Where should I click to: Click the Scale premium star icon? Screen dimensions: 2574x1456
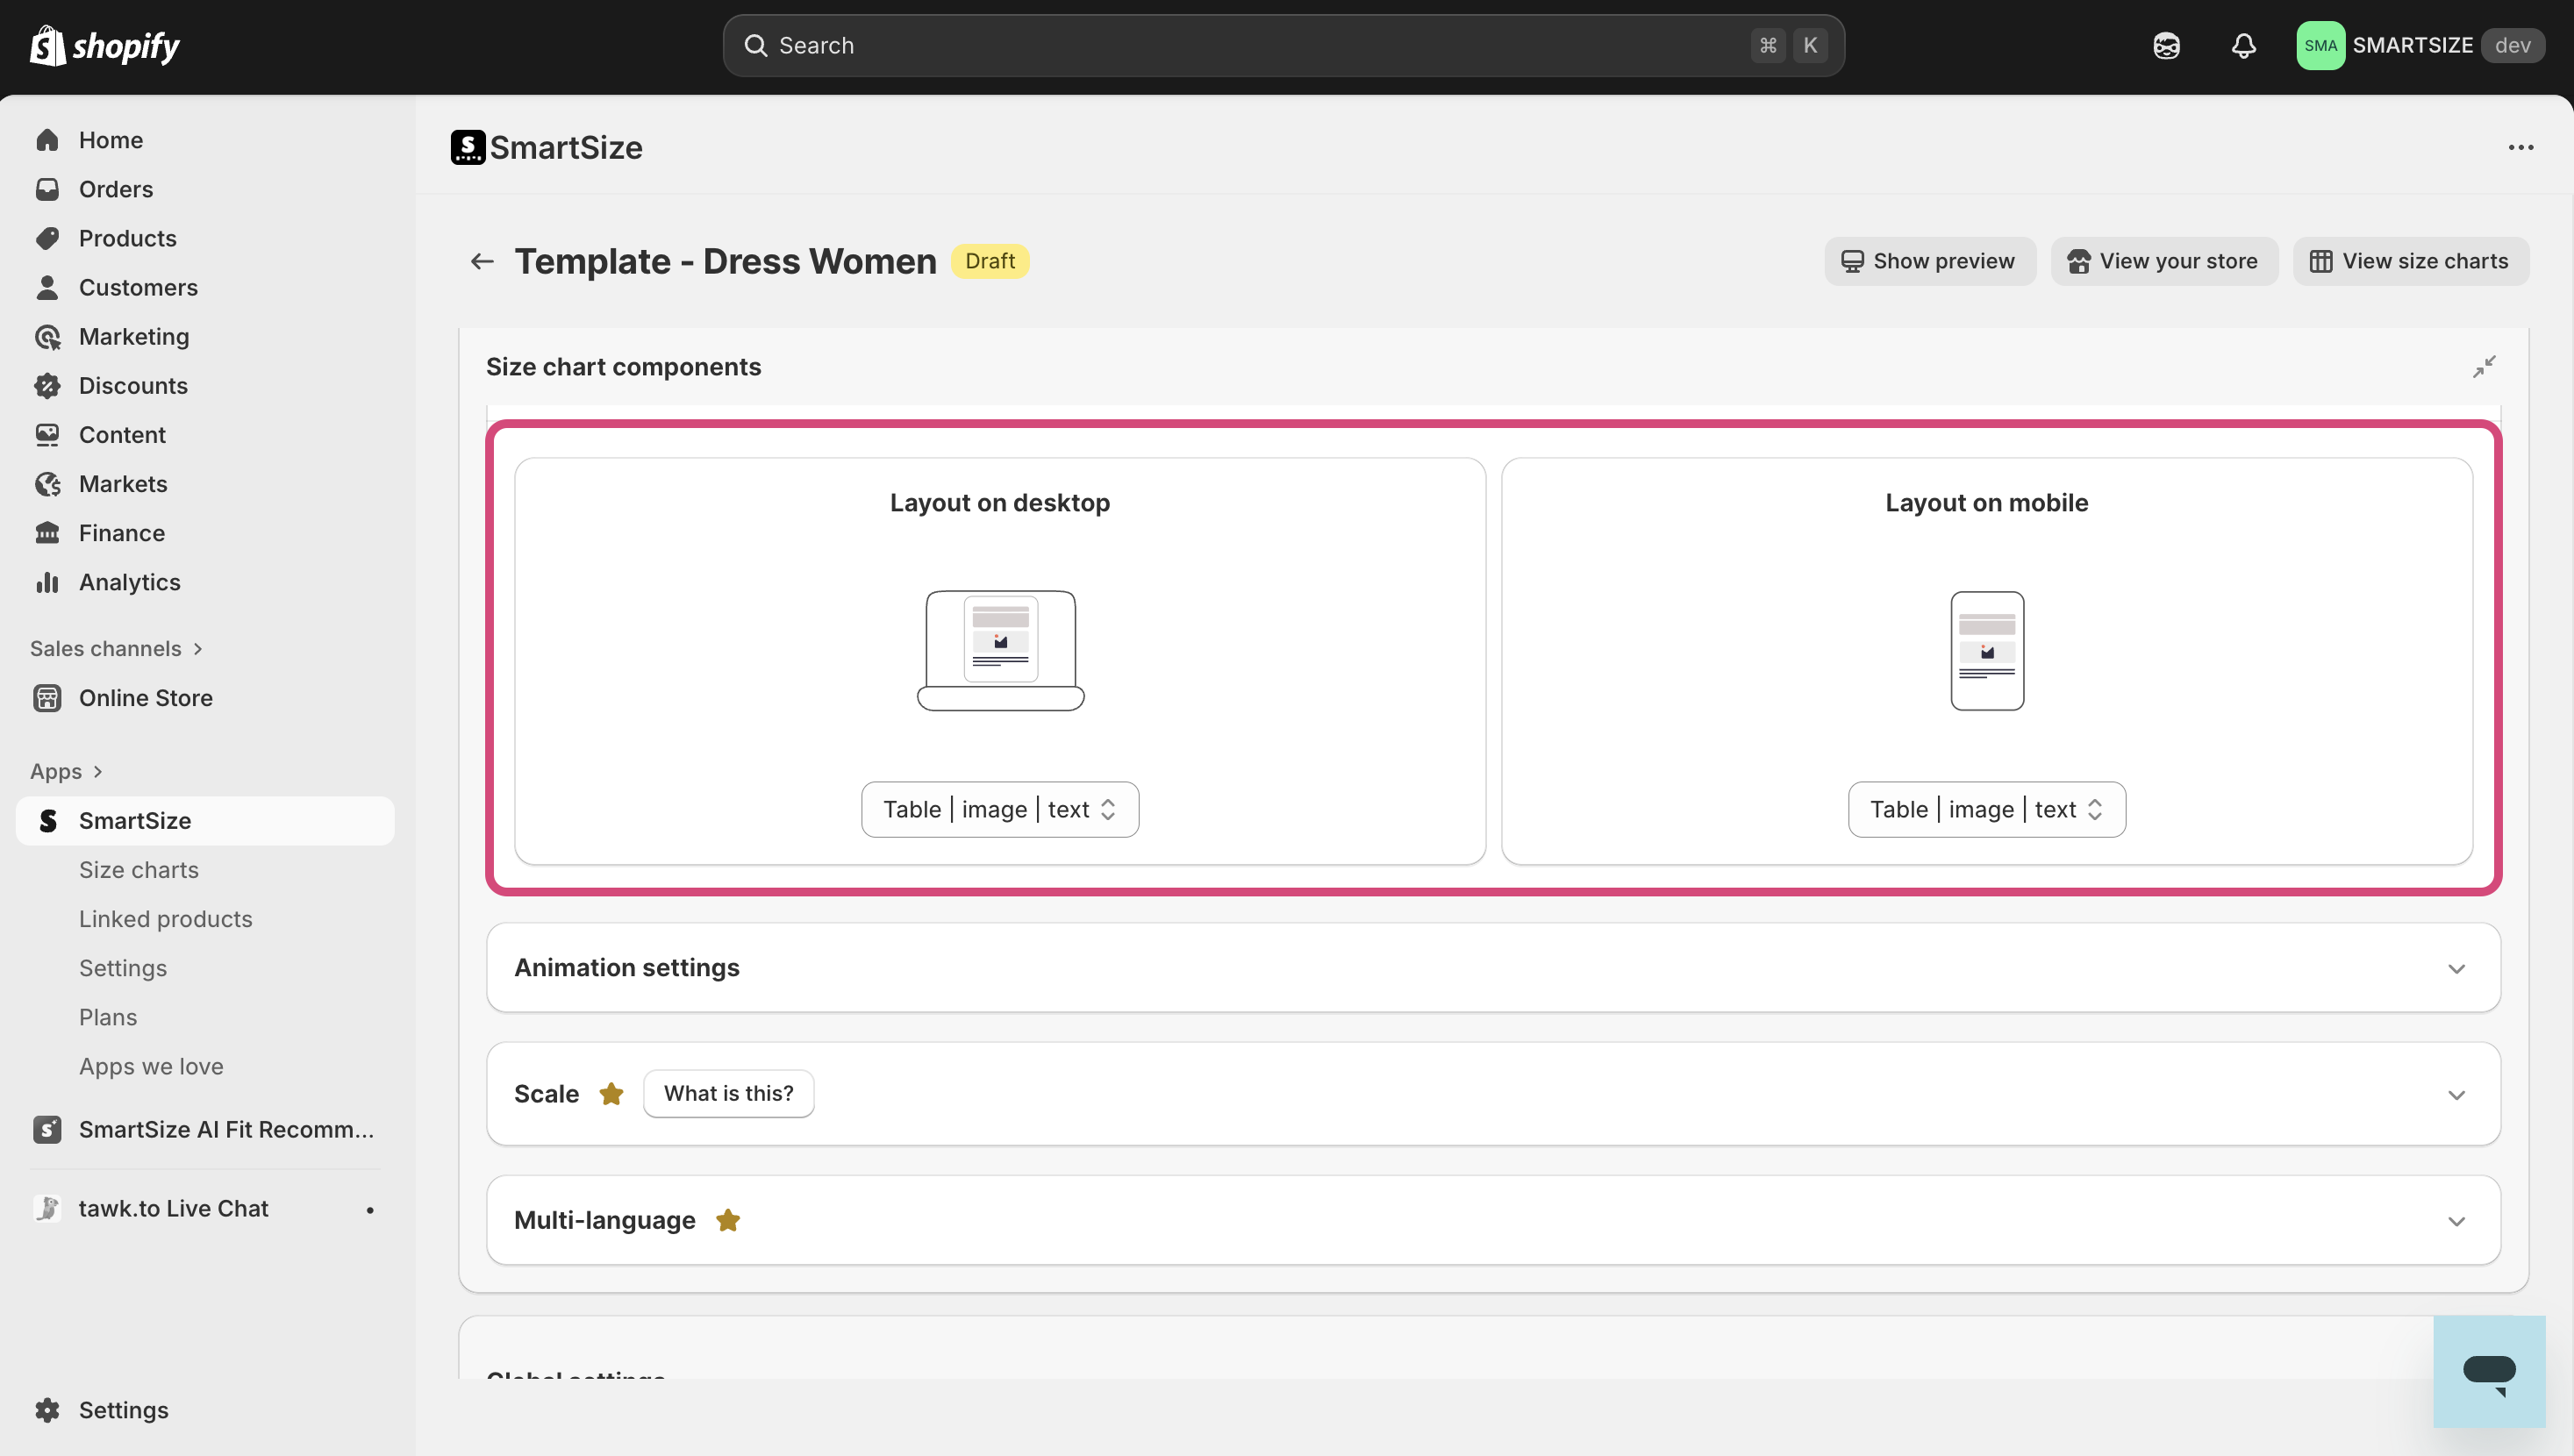611,1094
